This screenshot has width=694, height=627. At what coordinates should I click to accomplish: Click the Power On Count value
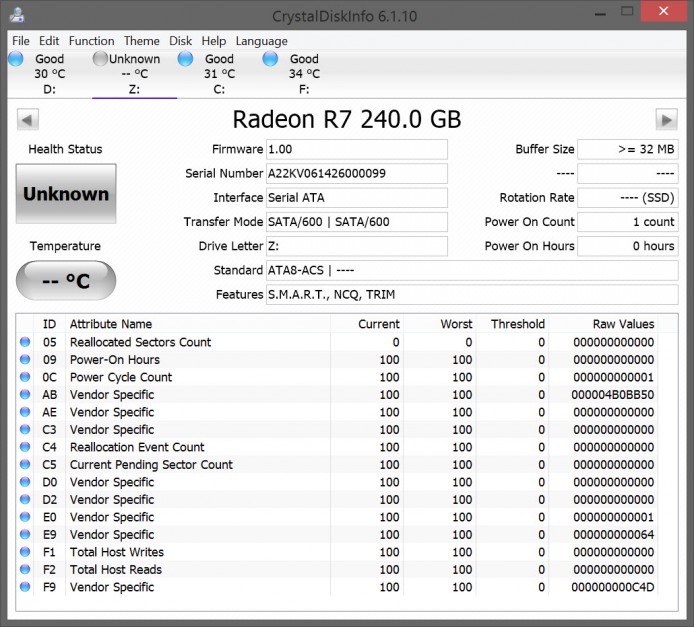click(x=628, y=222)
